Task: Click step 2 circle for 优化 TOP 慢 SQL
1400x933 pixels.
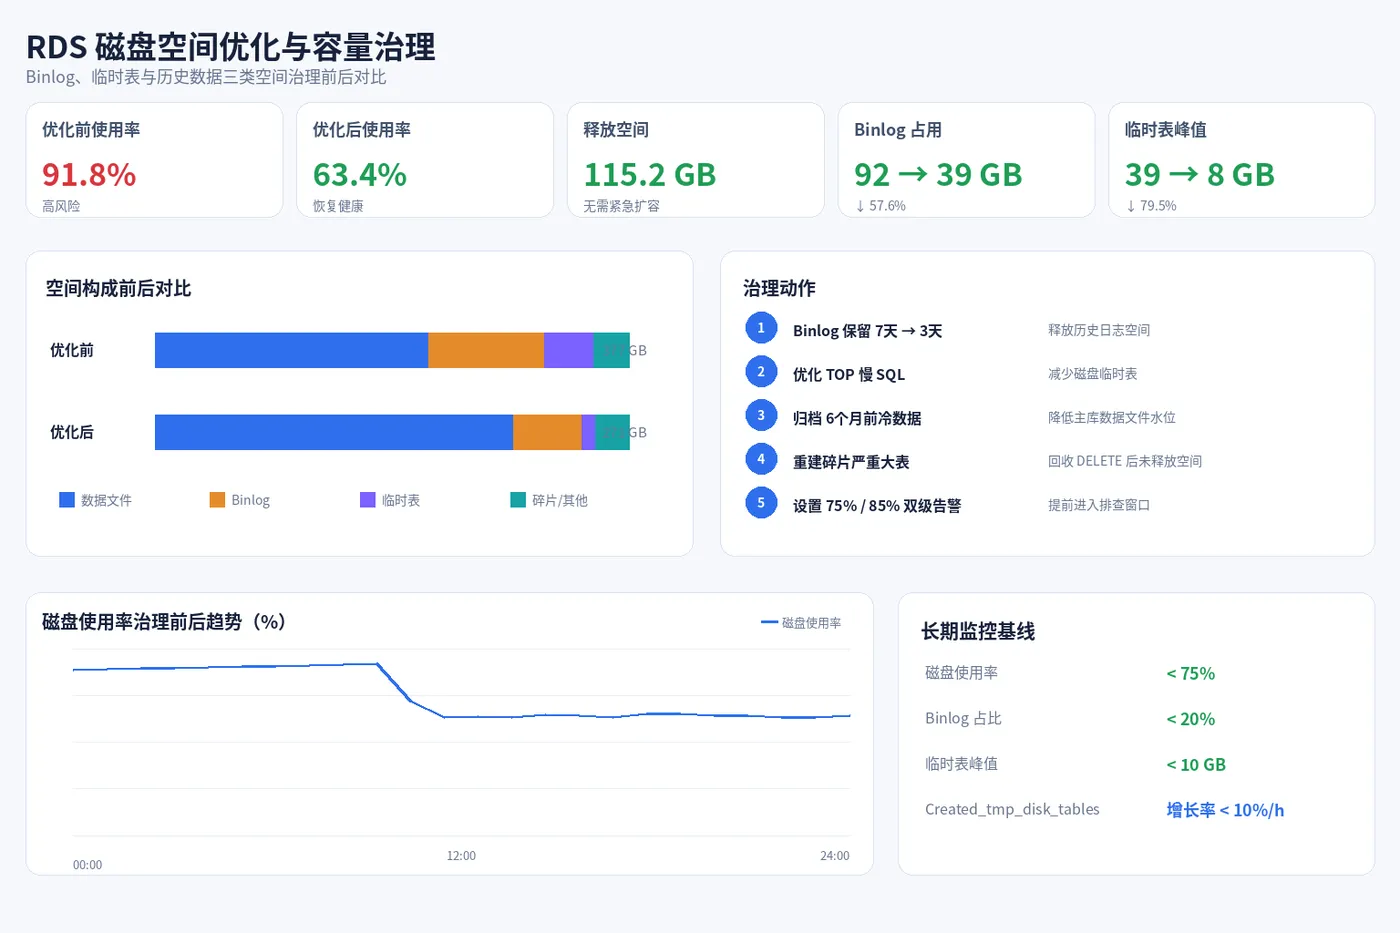Action: tap(761, 372)
